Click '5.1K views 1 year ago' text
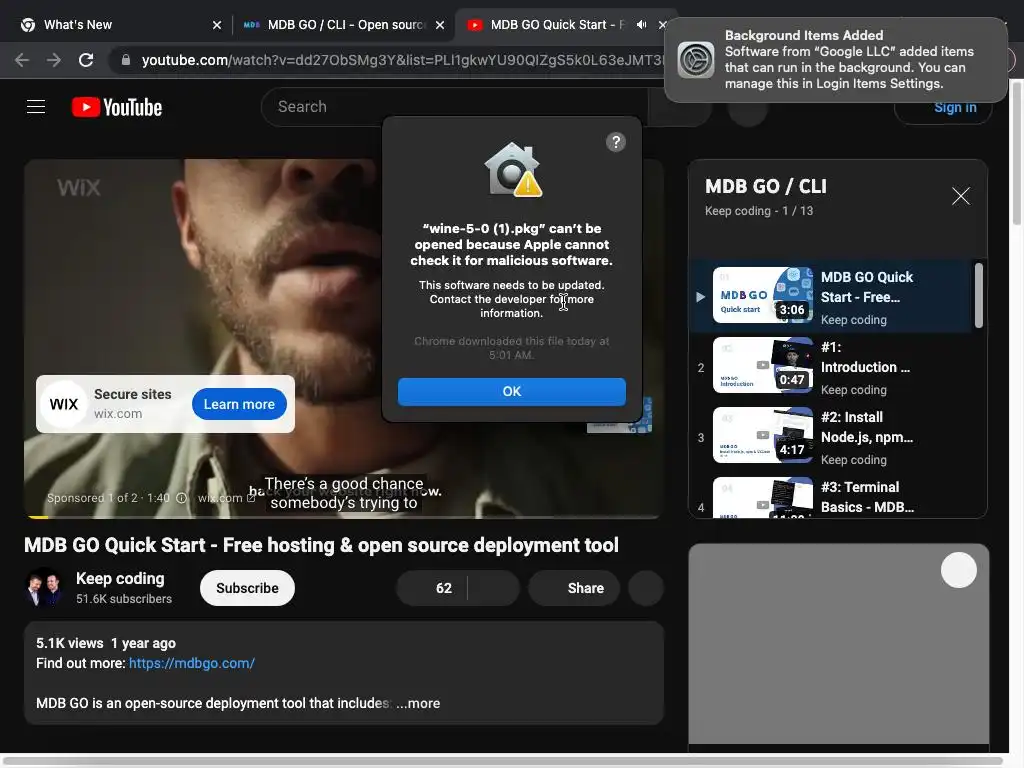 pos(106,643)
